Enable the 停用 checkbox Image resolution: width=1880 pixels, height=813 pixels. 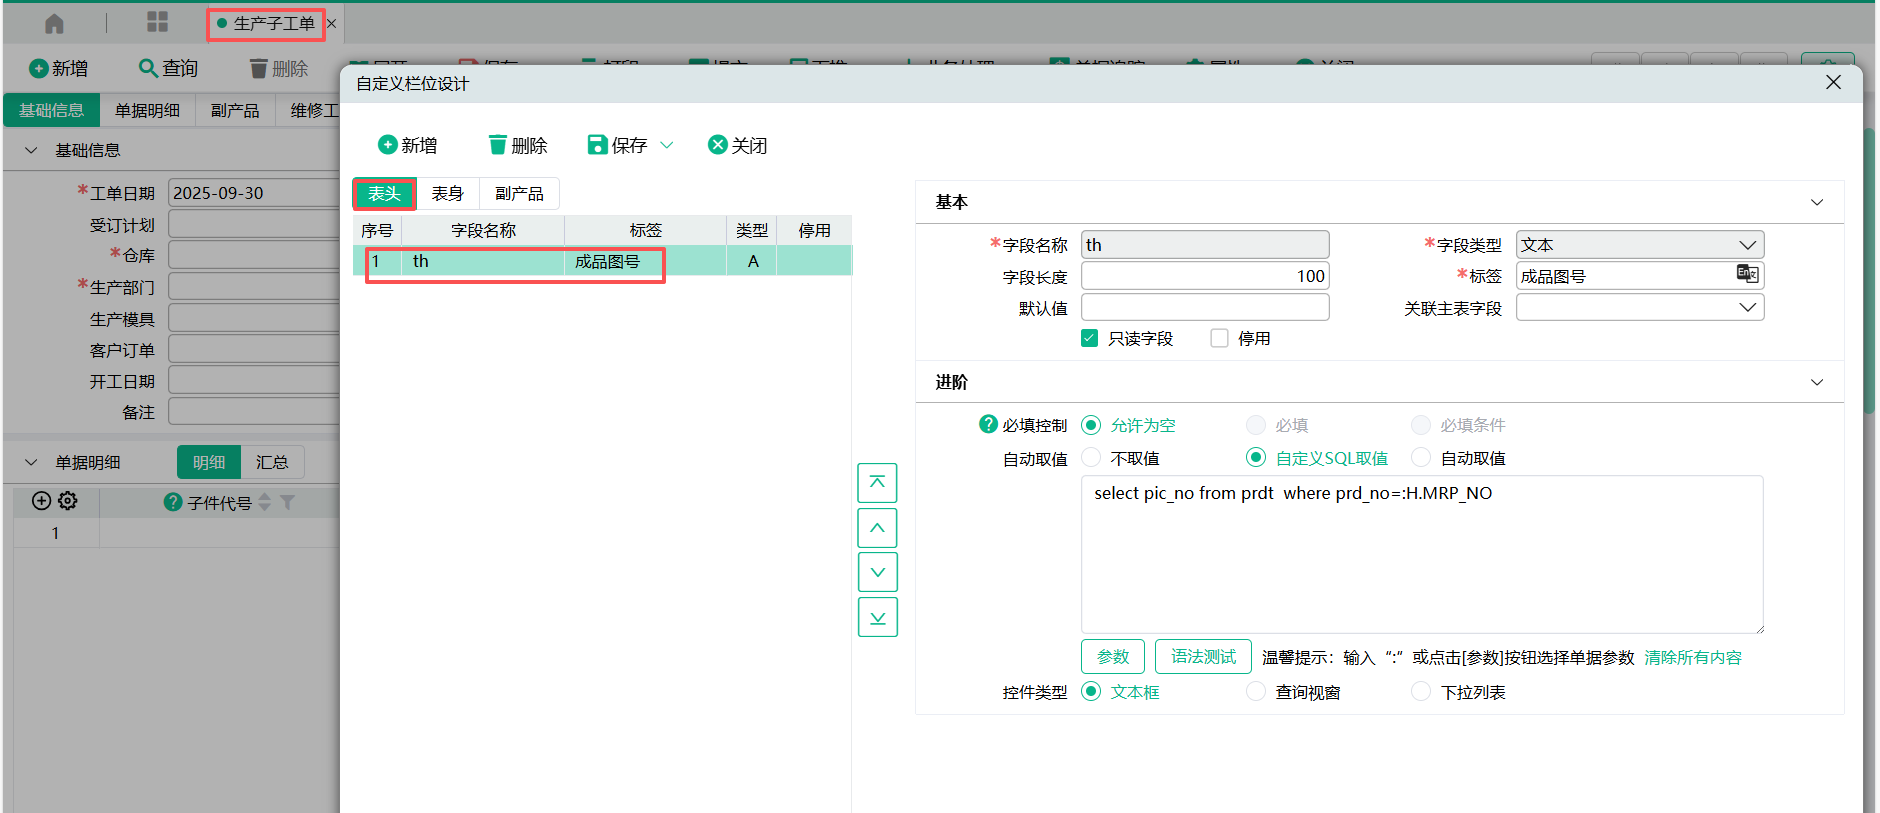pos(1219,339)
